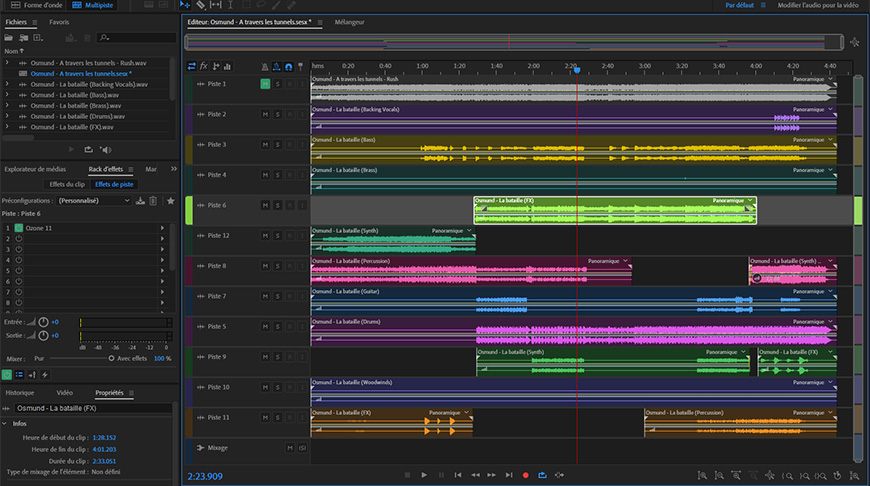870x486 pixels.
Task: Select the Razor cut tool
Action: (x=201, y=5)
